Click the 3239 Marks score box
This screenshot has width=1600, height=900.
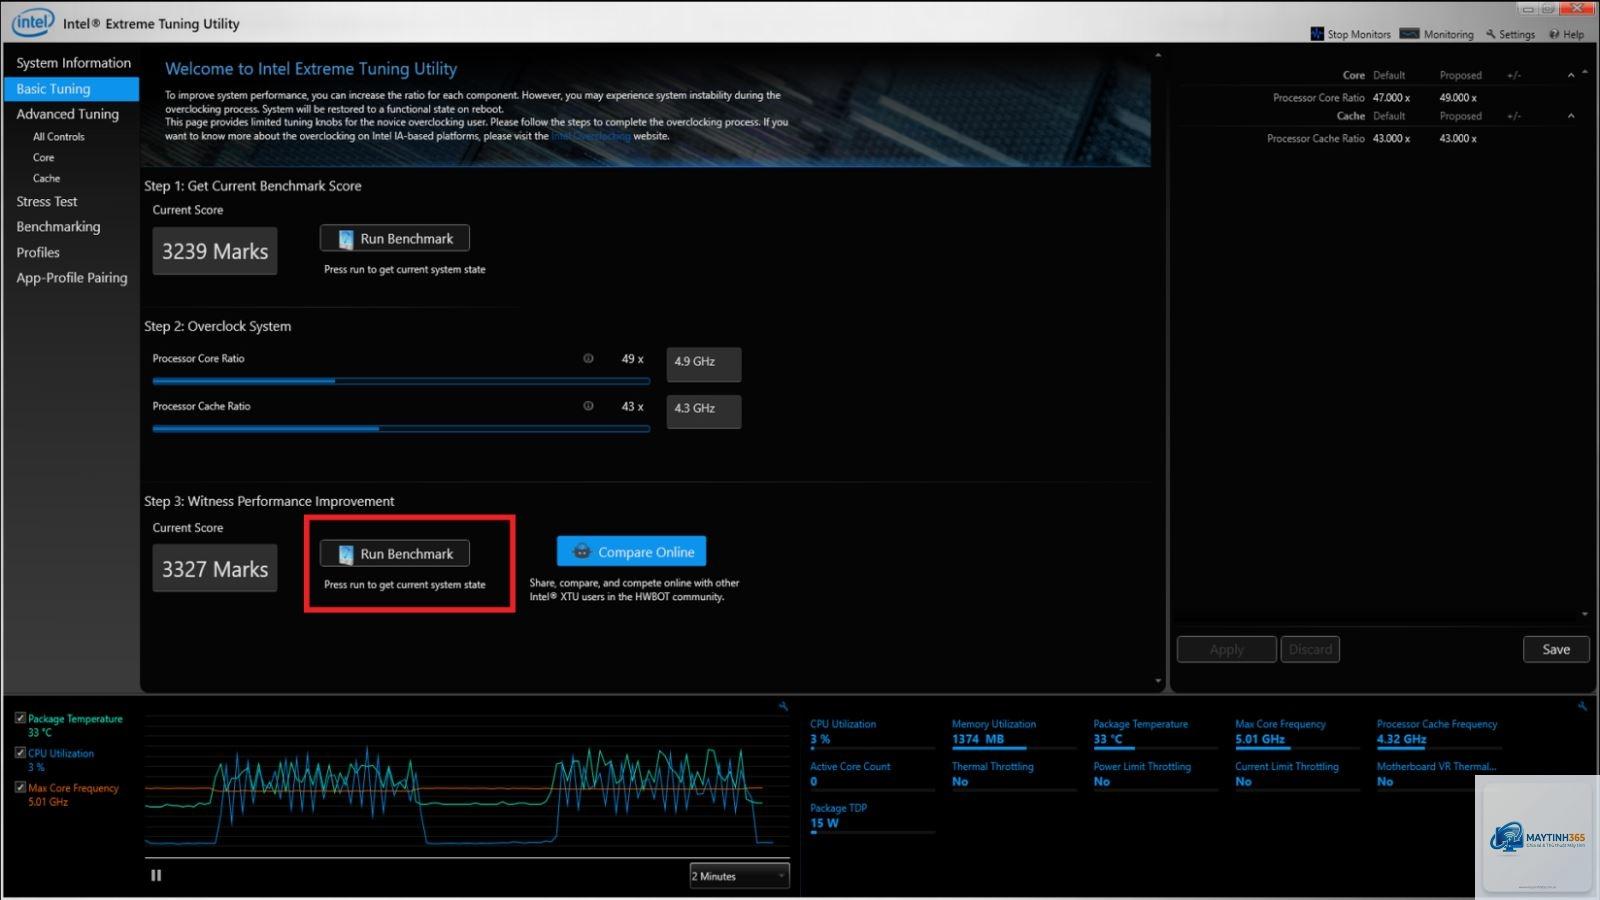(215, 251)
